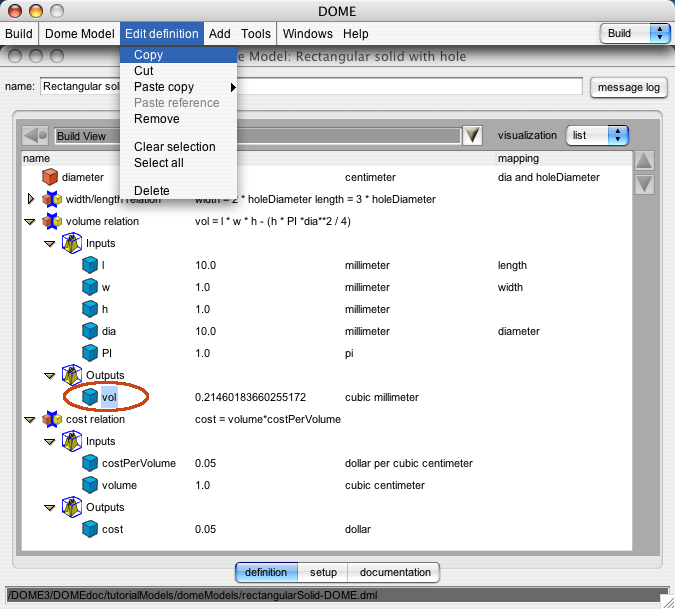
Task: Click the cost relation equation text
Action: [x=268, y=419]
